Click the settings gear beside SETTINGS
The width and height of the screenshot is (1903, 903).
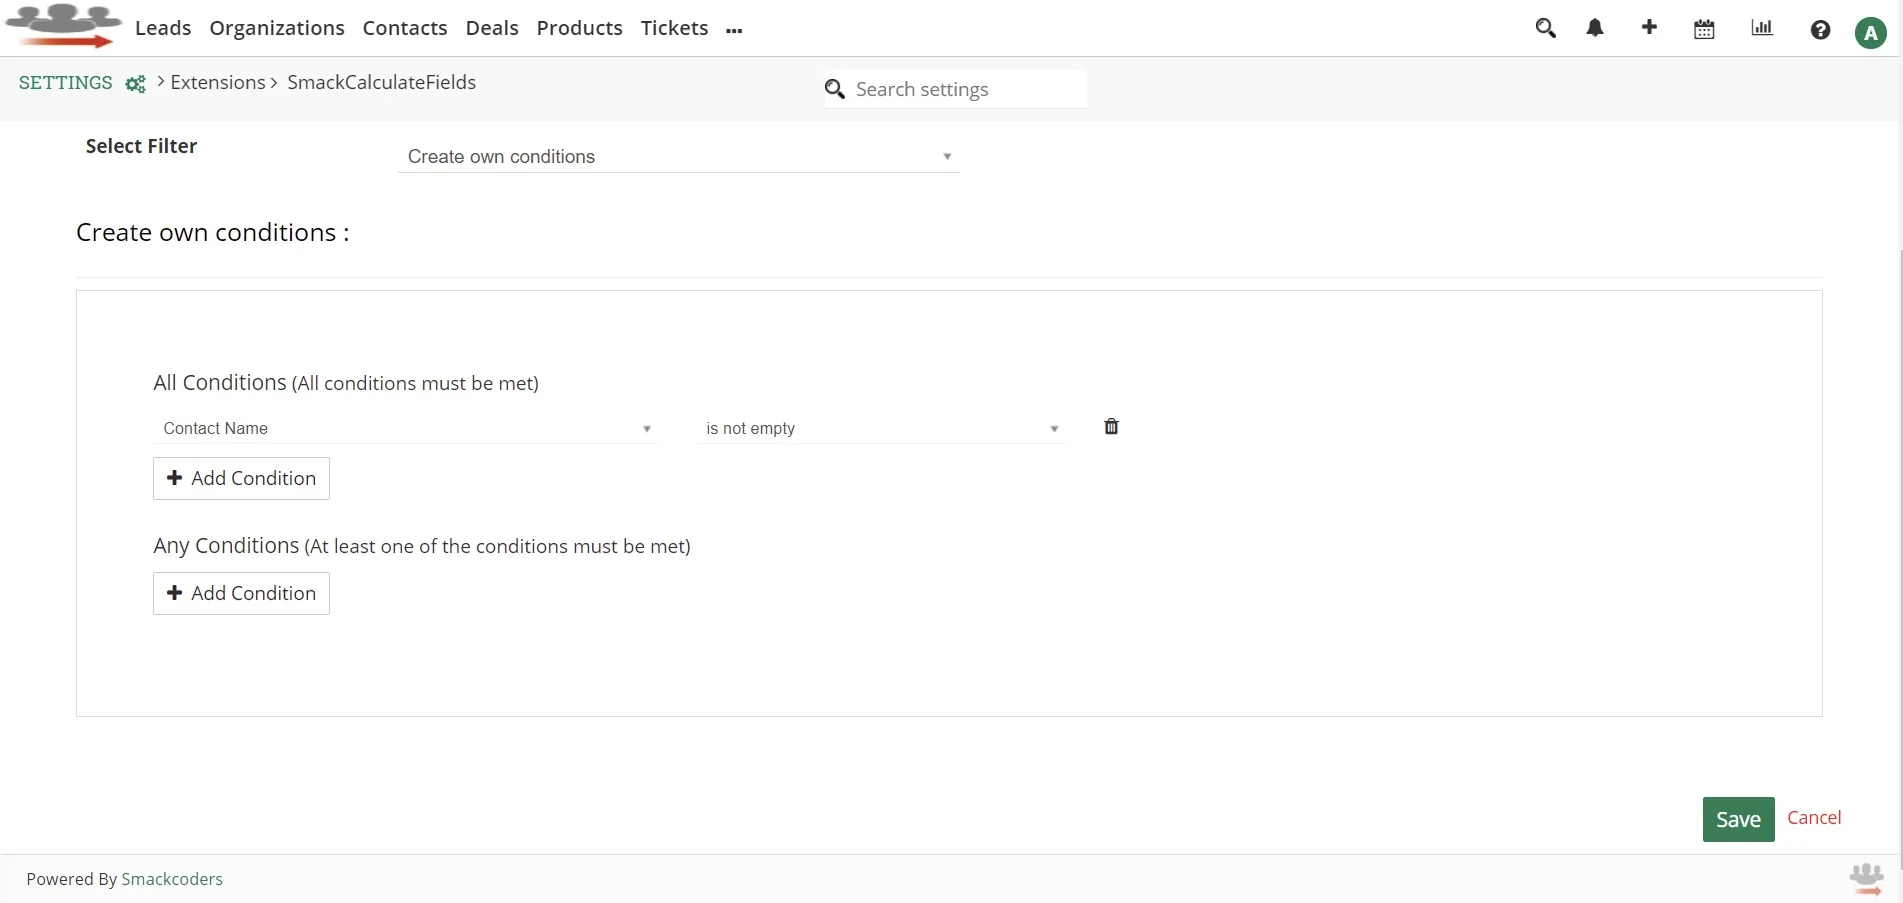[x=135, y=84]
